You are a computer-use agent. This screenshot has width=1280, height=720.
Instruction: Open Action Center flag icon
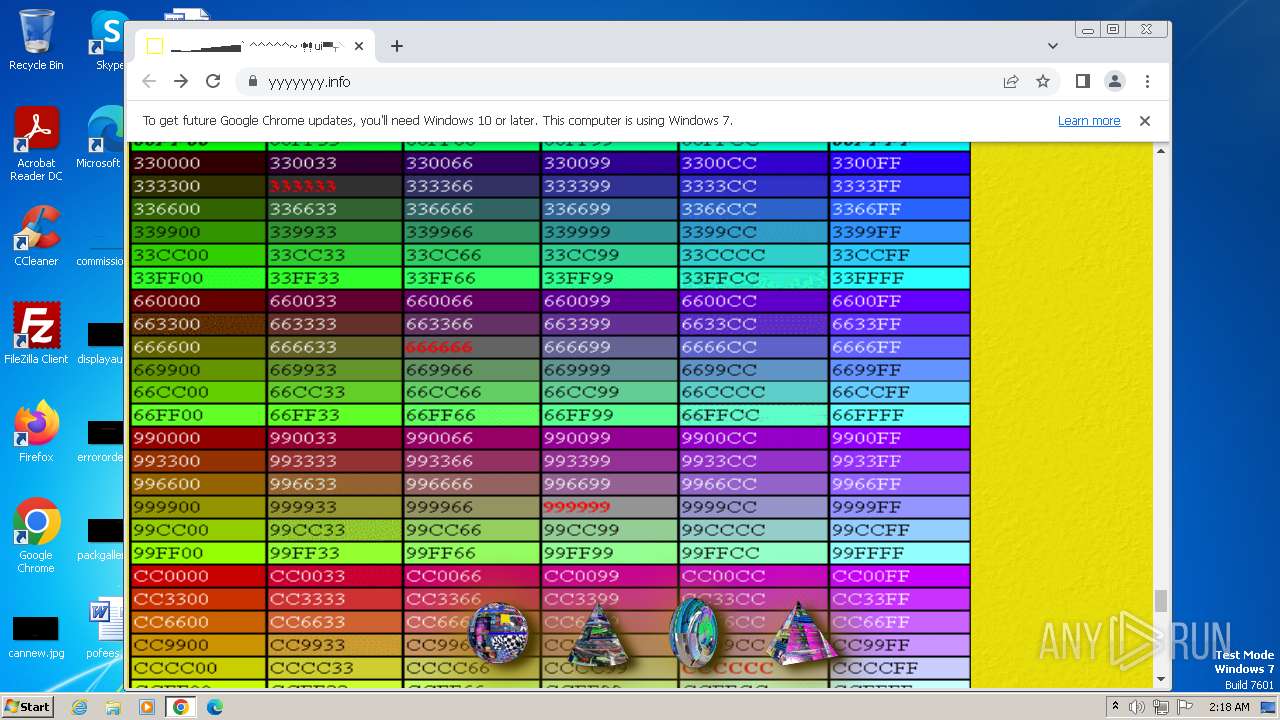[1185, 707]
